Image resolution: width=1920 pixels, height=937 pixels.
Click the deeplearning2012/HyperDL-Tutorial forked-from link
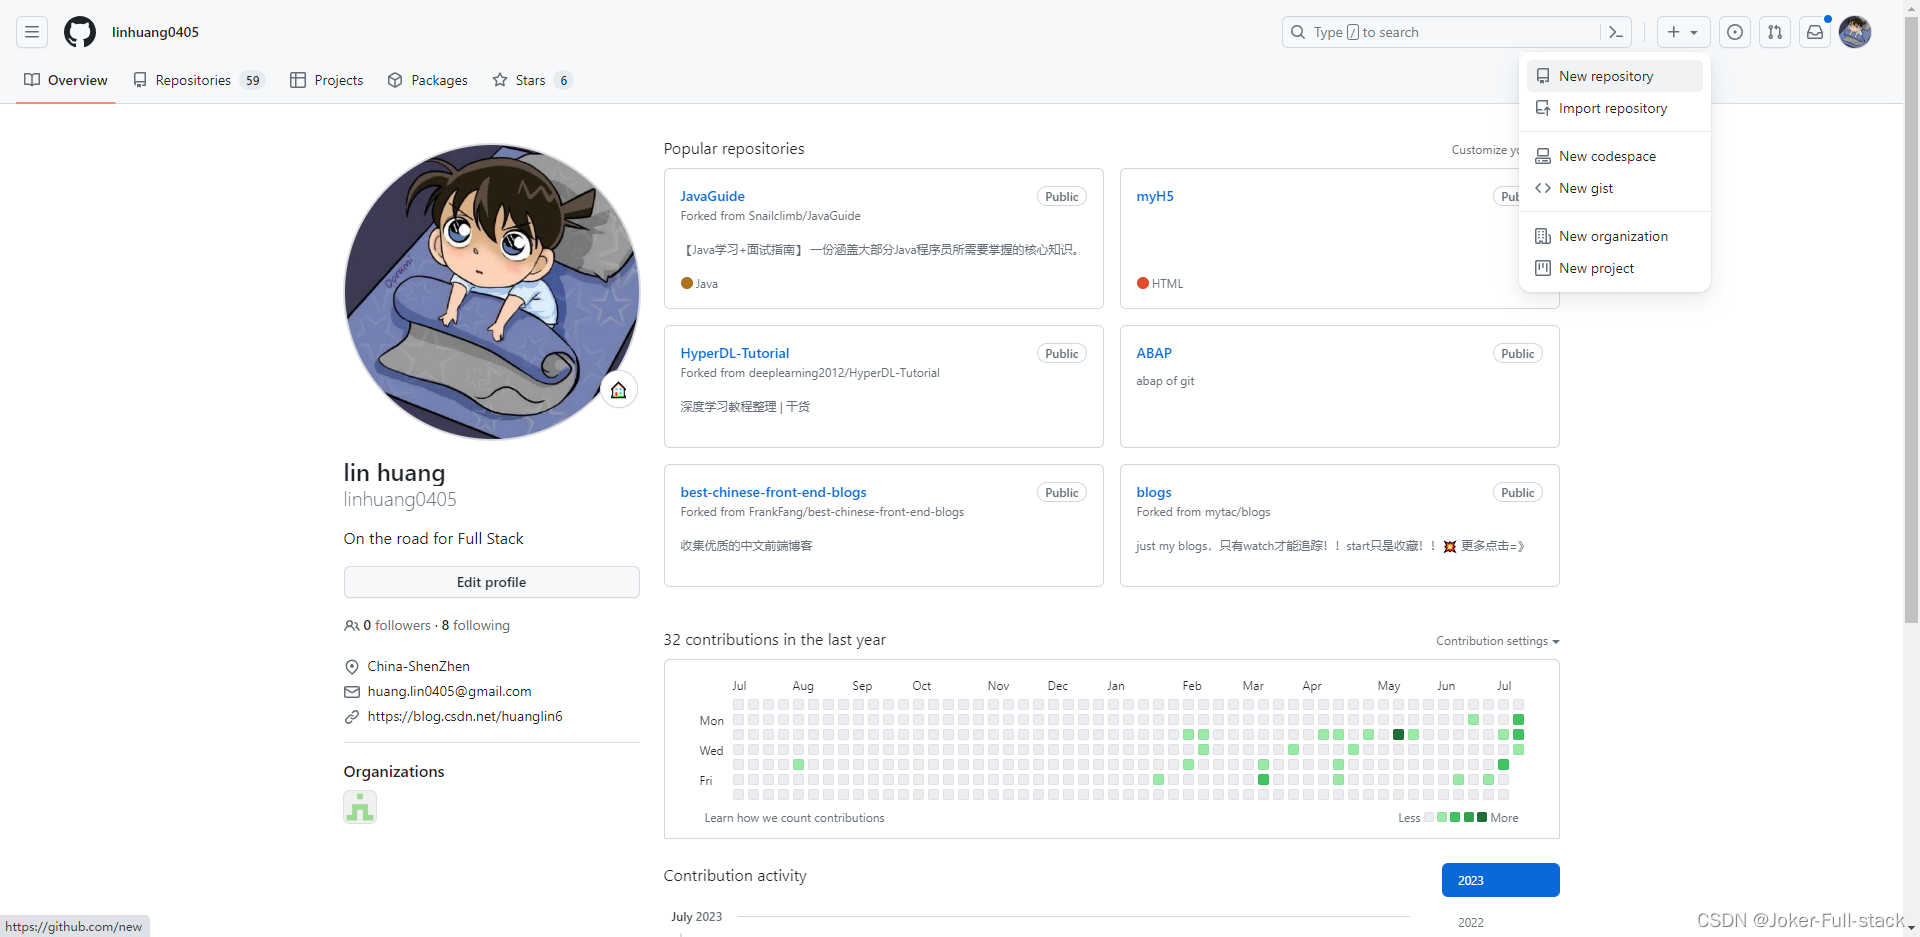coord(844,373)
